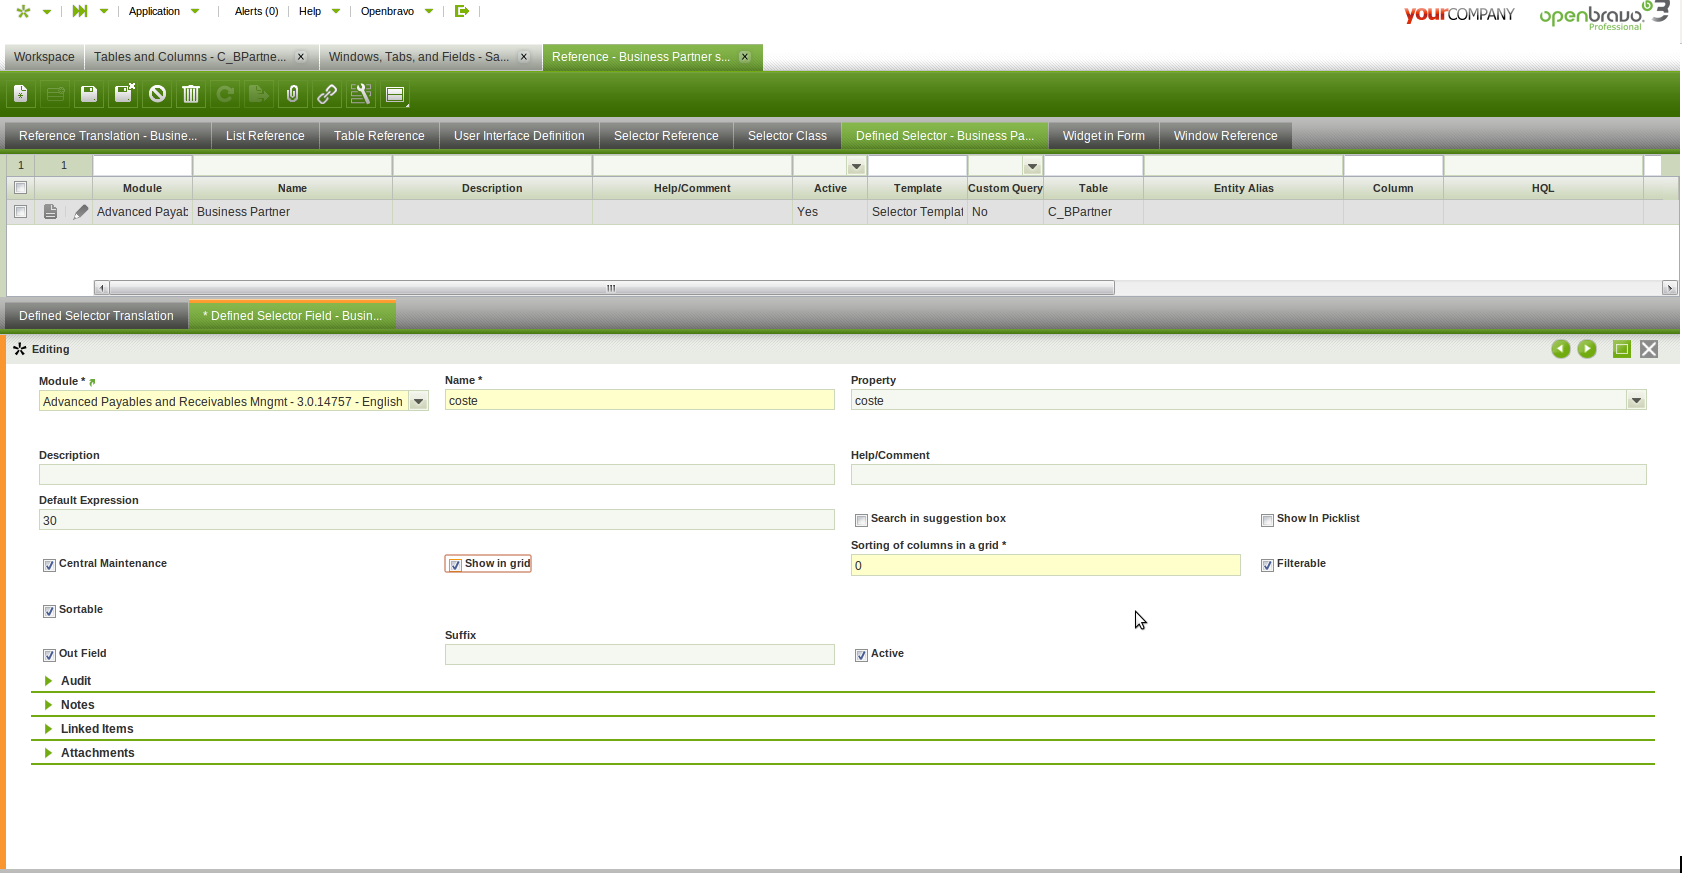The height and width of the screenshot is (873, 1682).
Task: Open the Property dropdown list
Action: coord(1636,401)
